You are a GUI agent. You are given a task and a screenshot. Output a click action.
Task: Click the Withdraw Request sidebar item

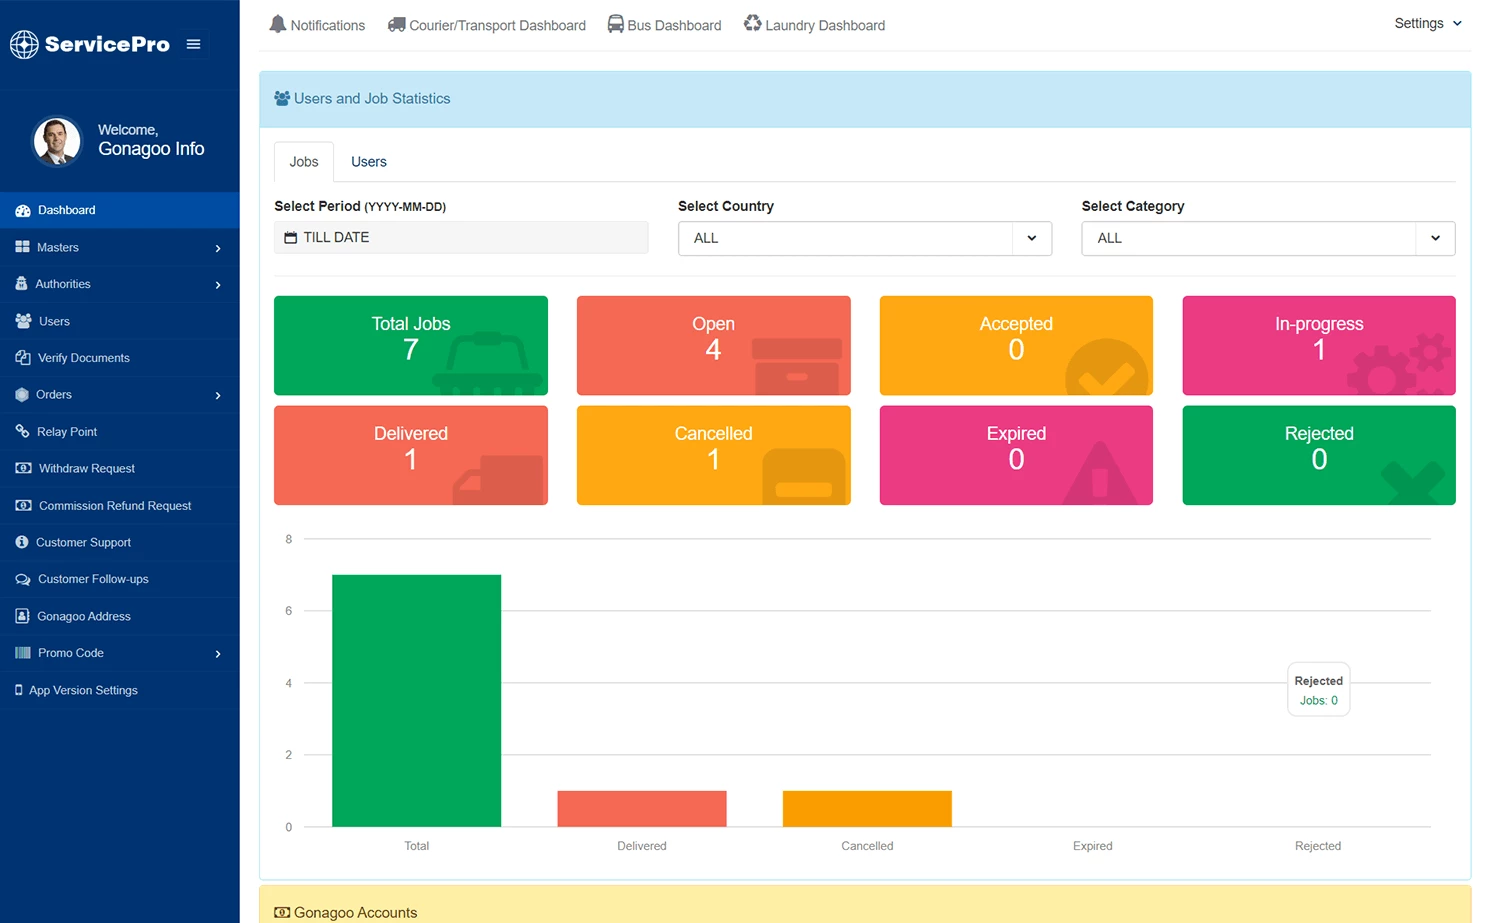coord(86,468)
